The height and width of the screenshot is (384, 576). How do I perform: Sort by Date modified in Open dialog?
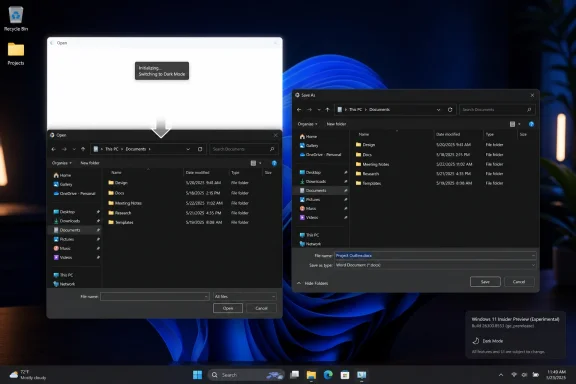click(x=198, y=173)
